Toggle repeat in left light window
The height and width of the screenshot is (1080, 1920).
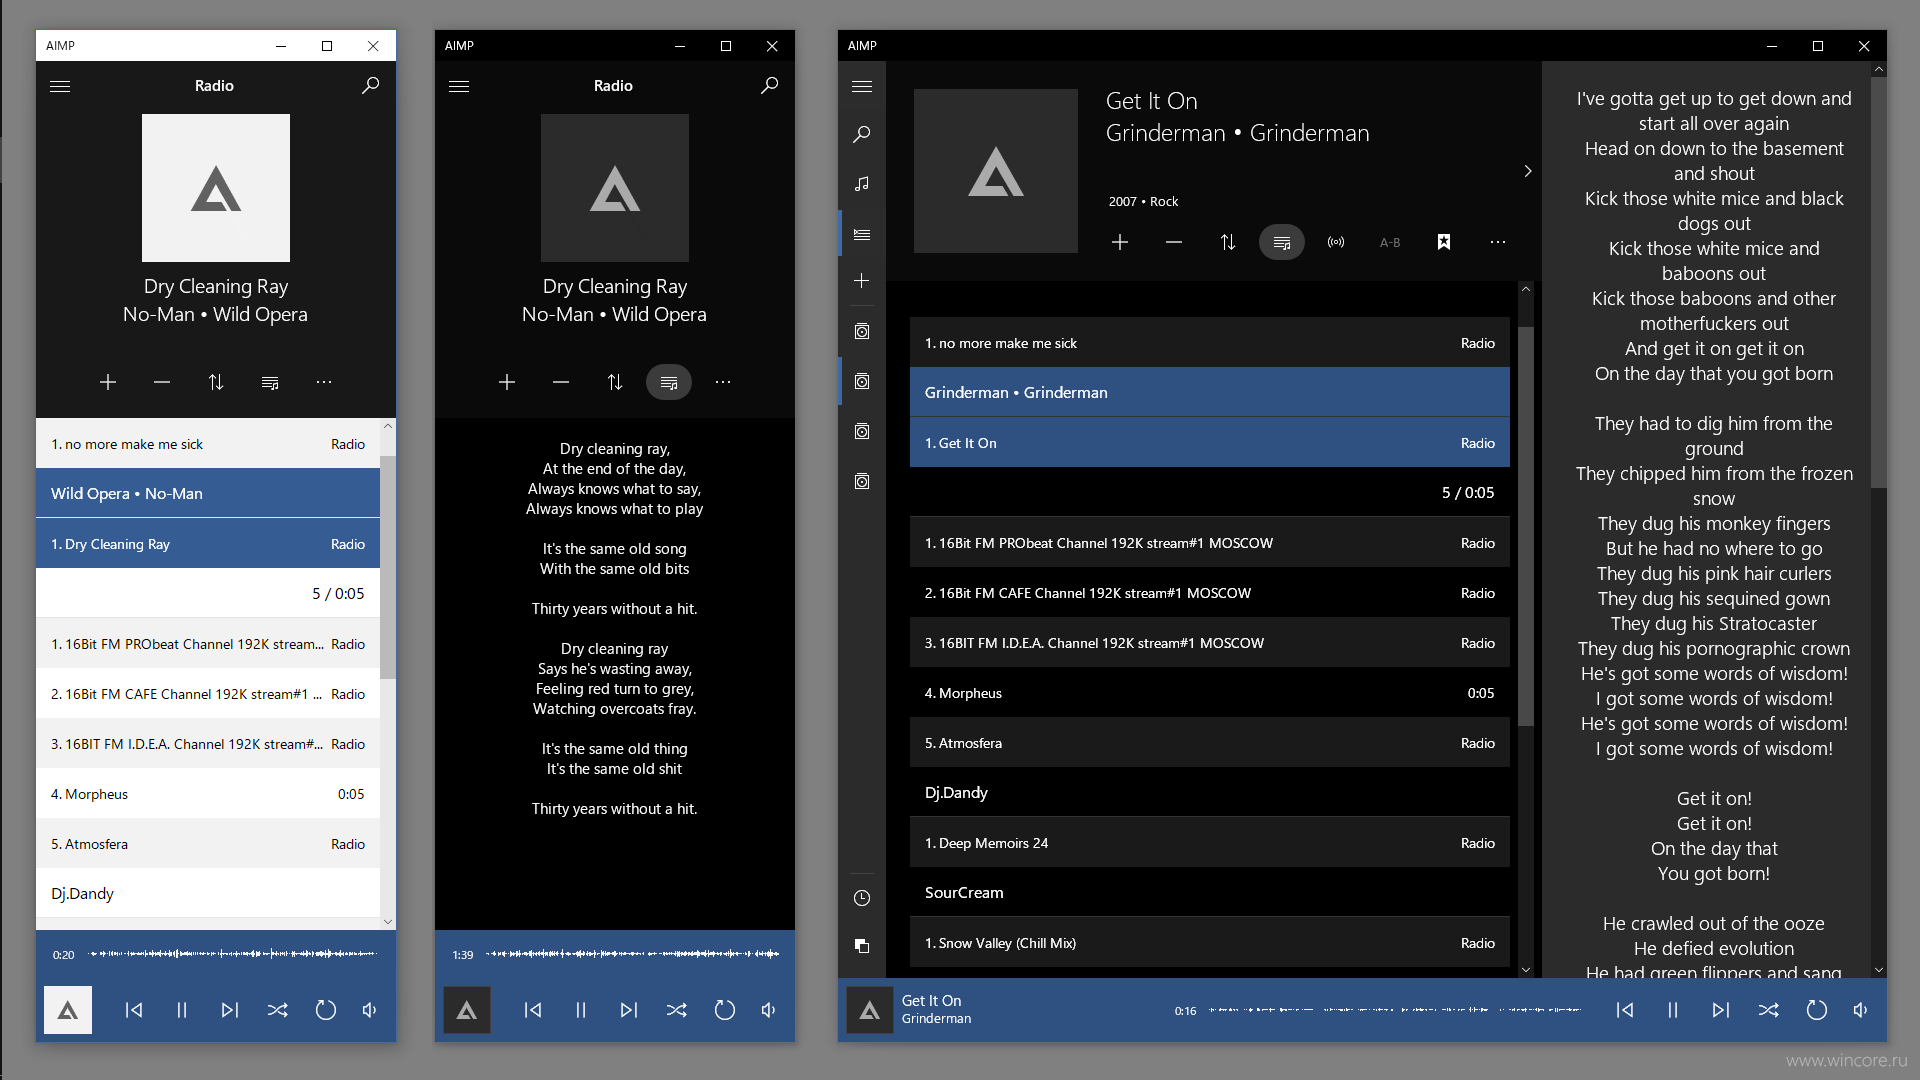(326, 1010)
